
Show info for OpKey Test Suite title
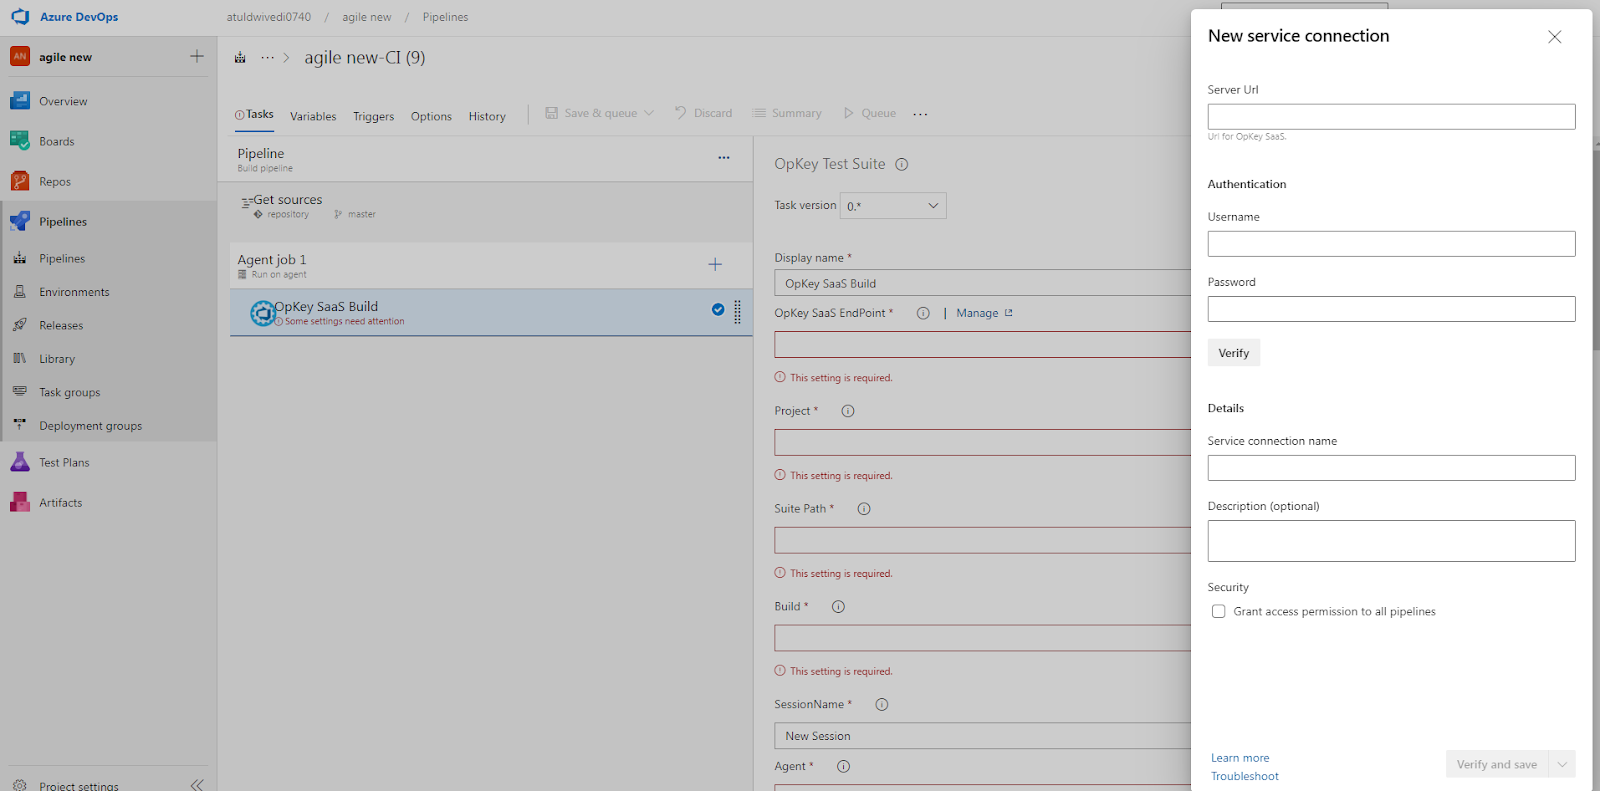point(902,164)
